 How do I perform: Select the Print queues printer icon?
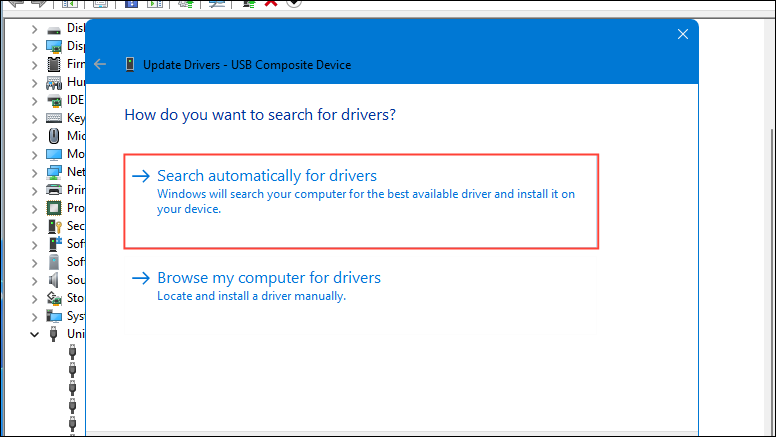[x=54, y=190]
